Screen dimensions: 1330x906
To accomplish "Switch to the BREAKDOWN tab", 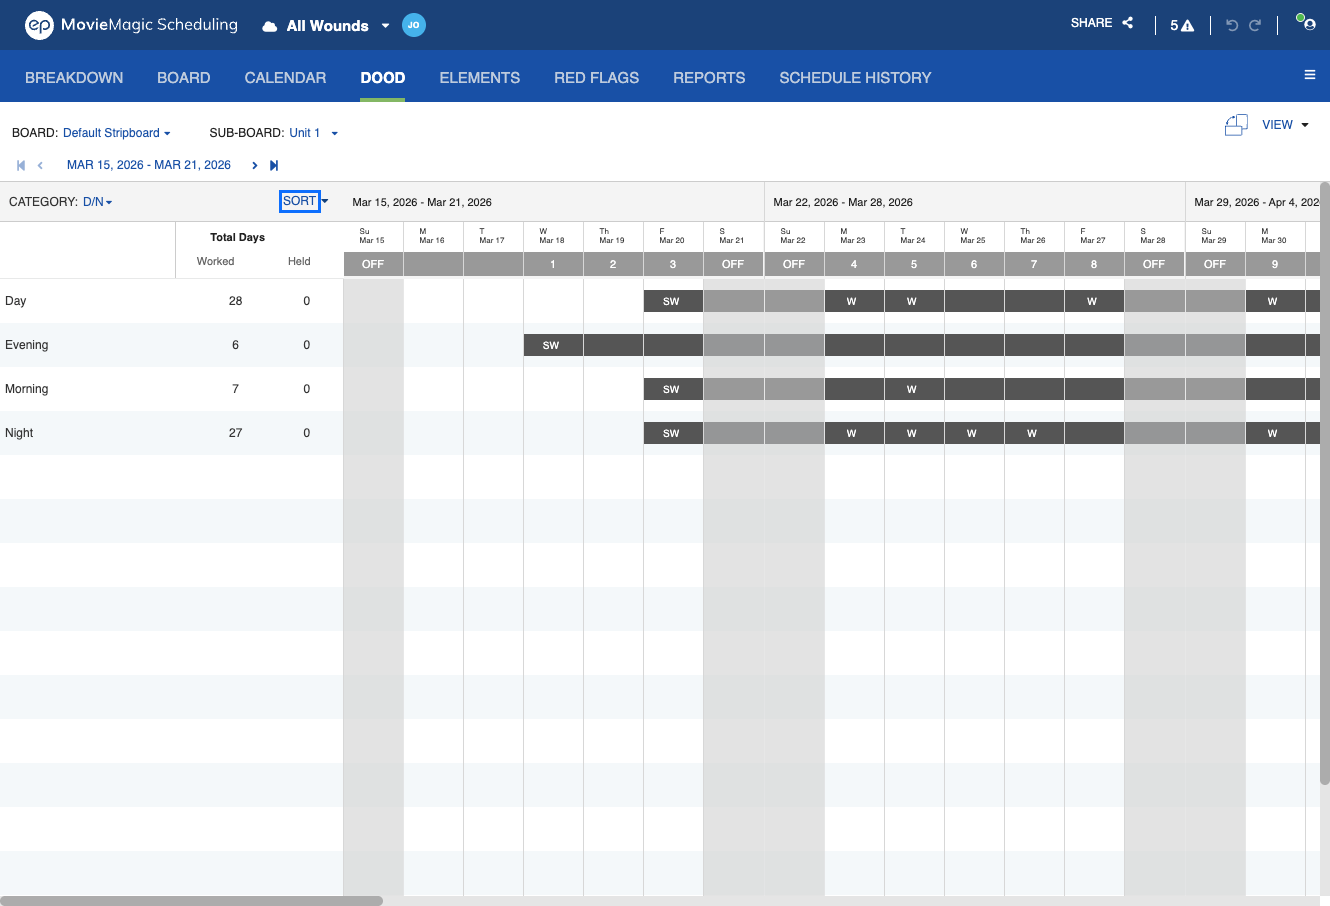I will (x=74, y=78).
